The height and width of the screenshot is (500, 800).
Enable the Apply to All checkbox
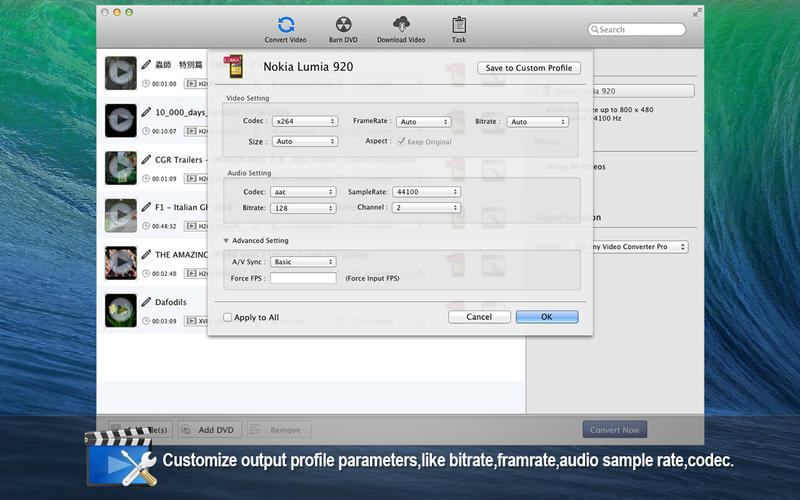click(228, 317)
